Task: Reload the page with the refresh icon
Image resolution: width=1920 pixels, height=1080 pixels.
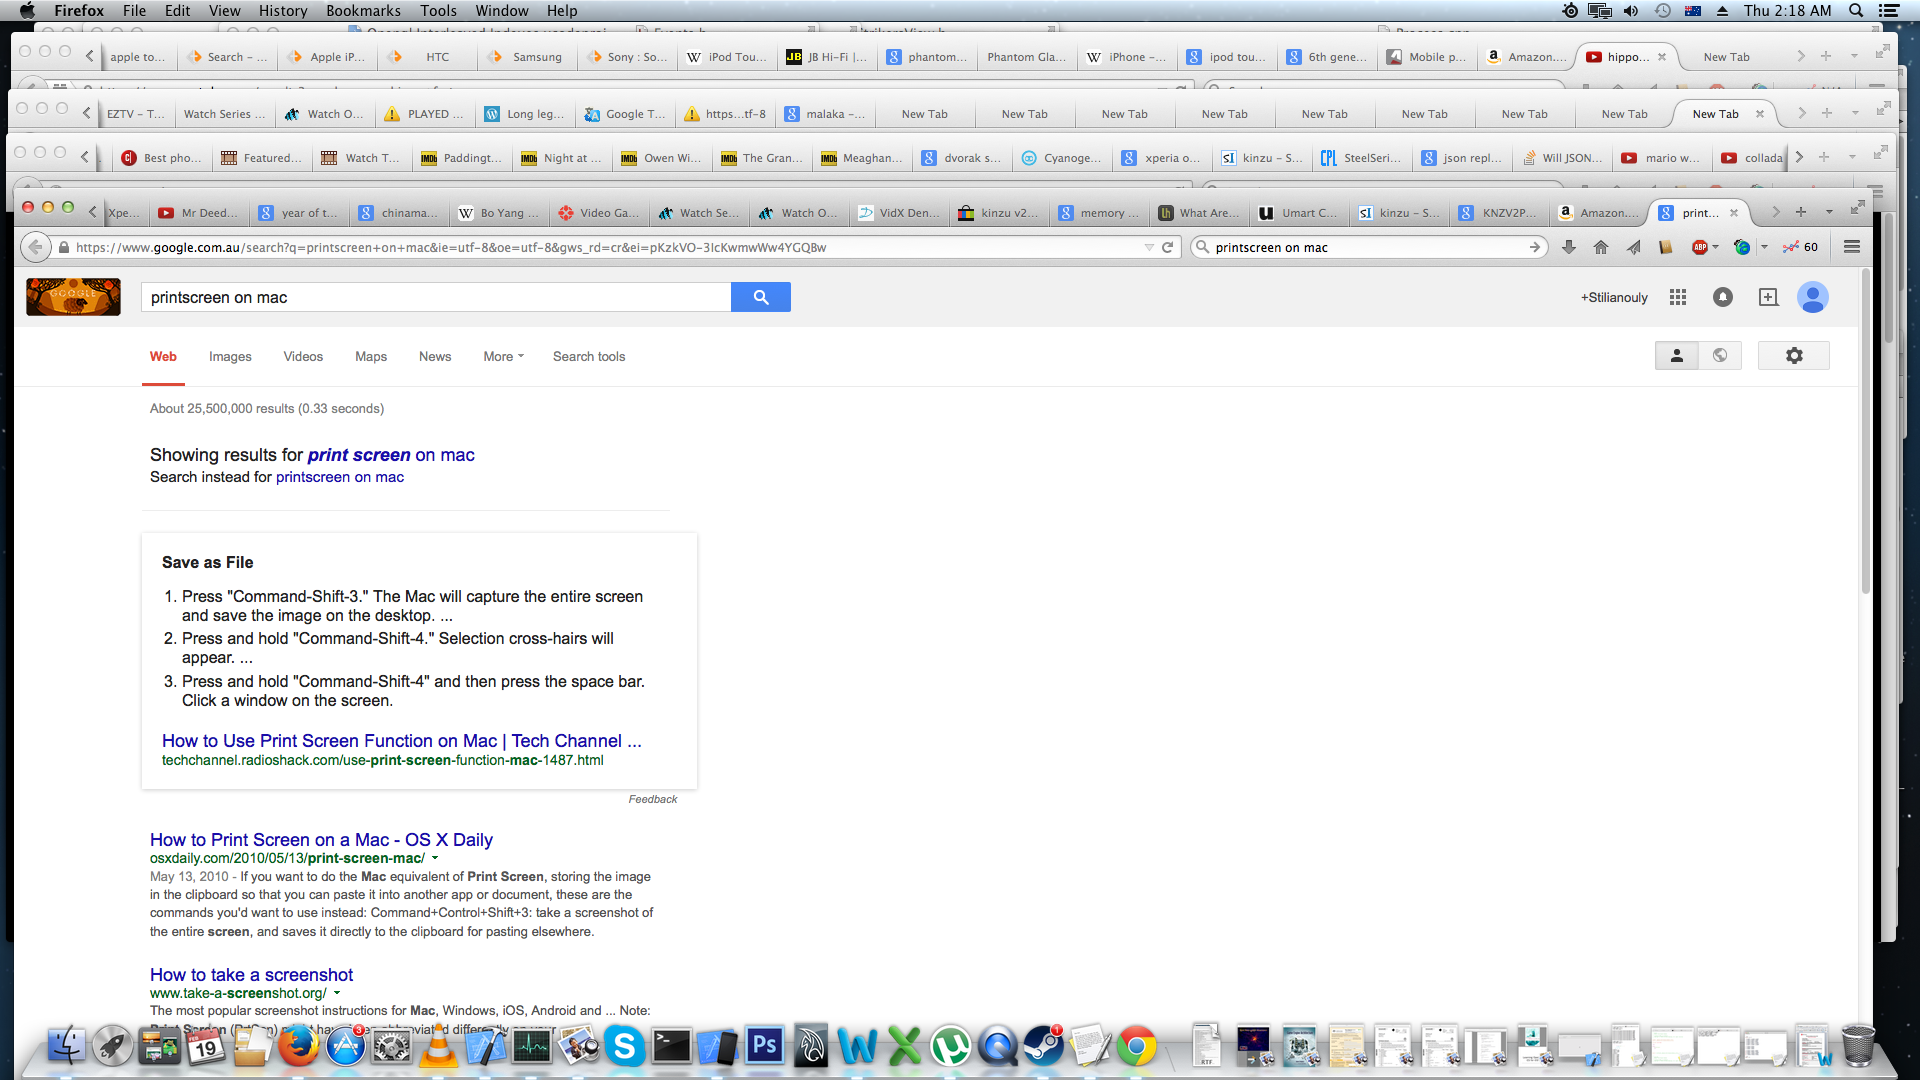Action: [1167, 247]
